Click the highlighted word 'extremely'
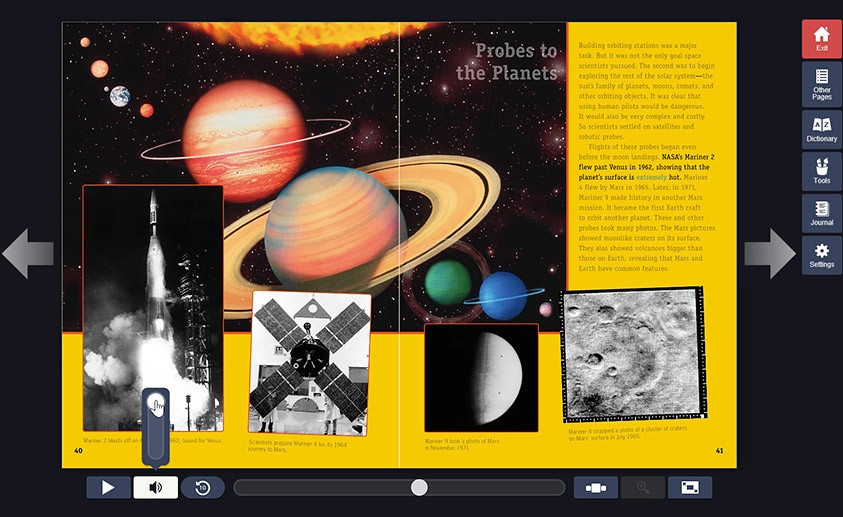 (651, 177)
